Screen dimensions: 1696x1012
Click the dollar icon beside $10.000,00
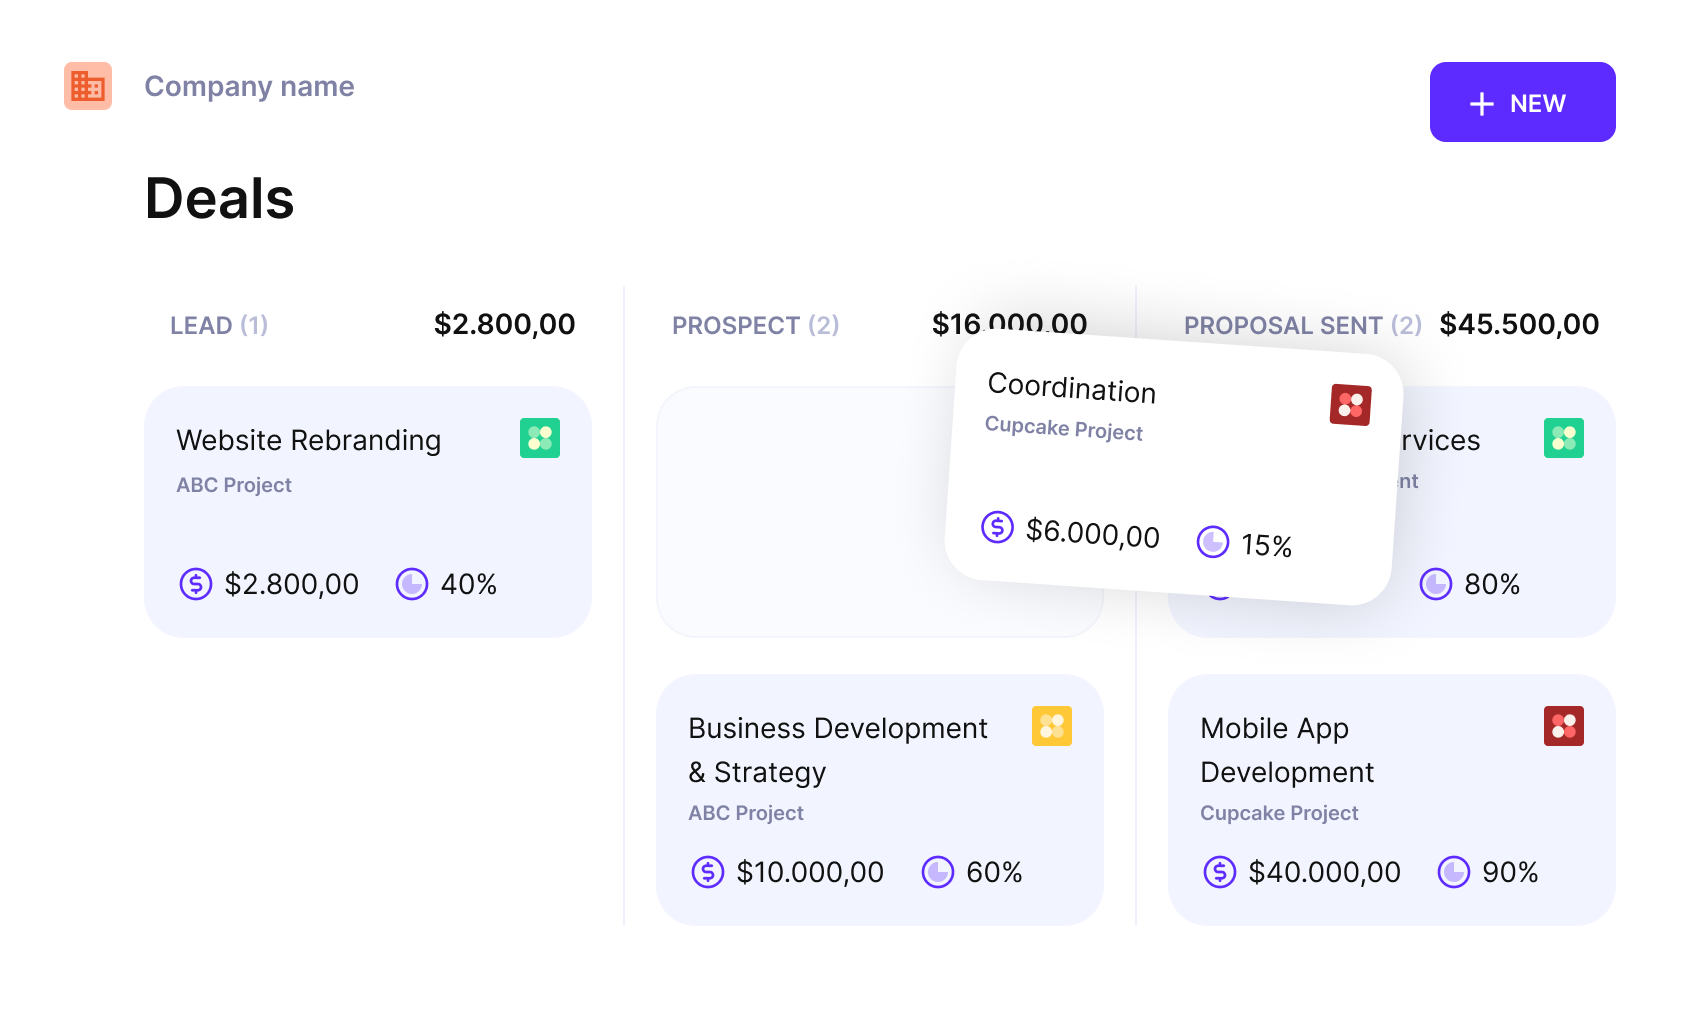click(708, 872)
